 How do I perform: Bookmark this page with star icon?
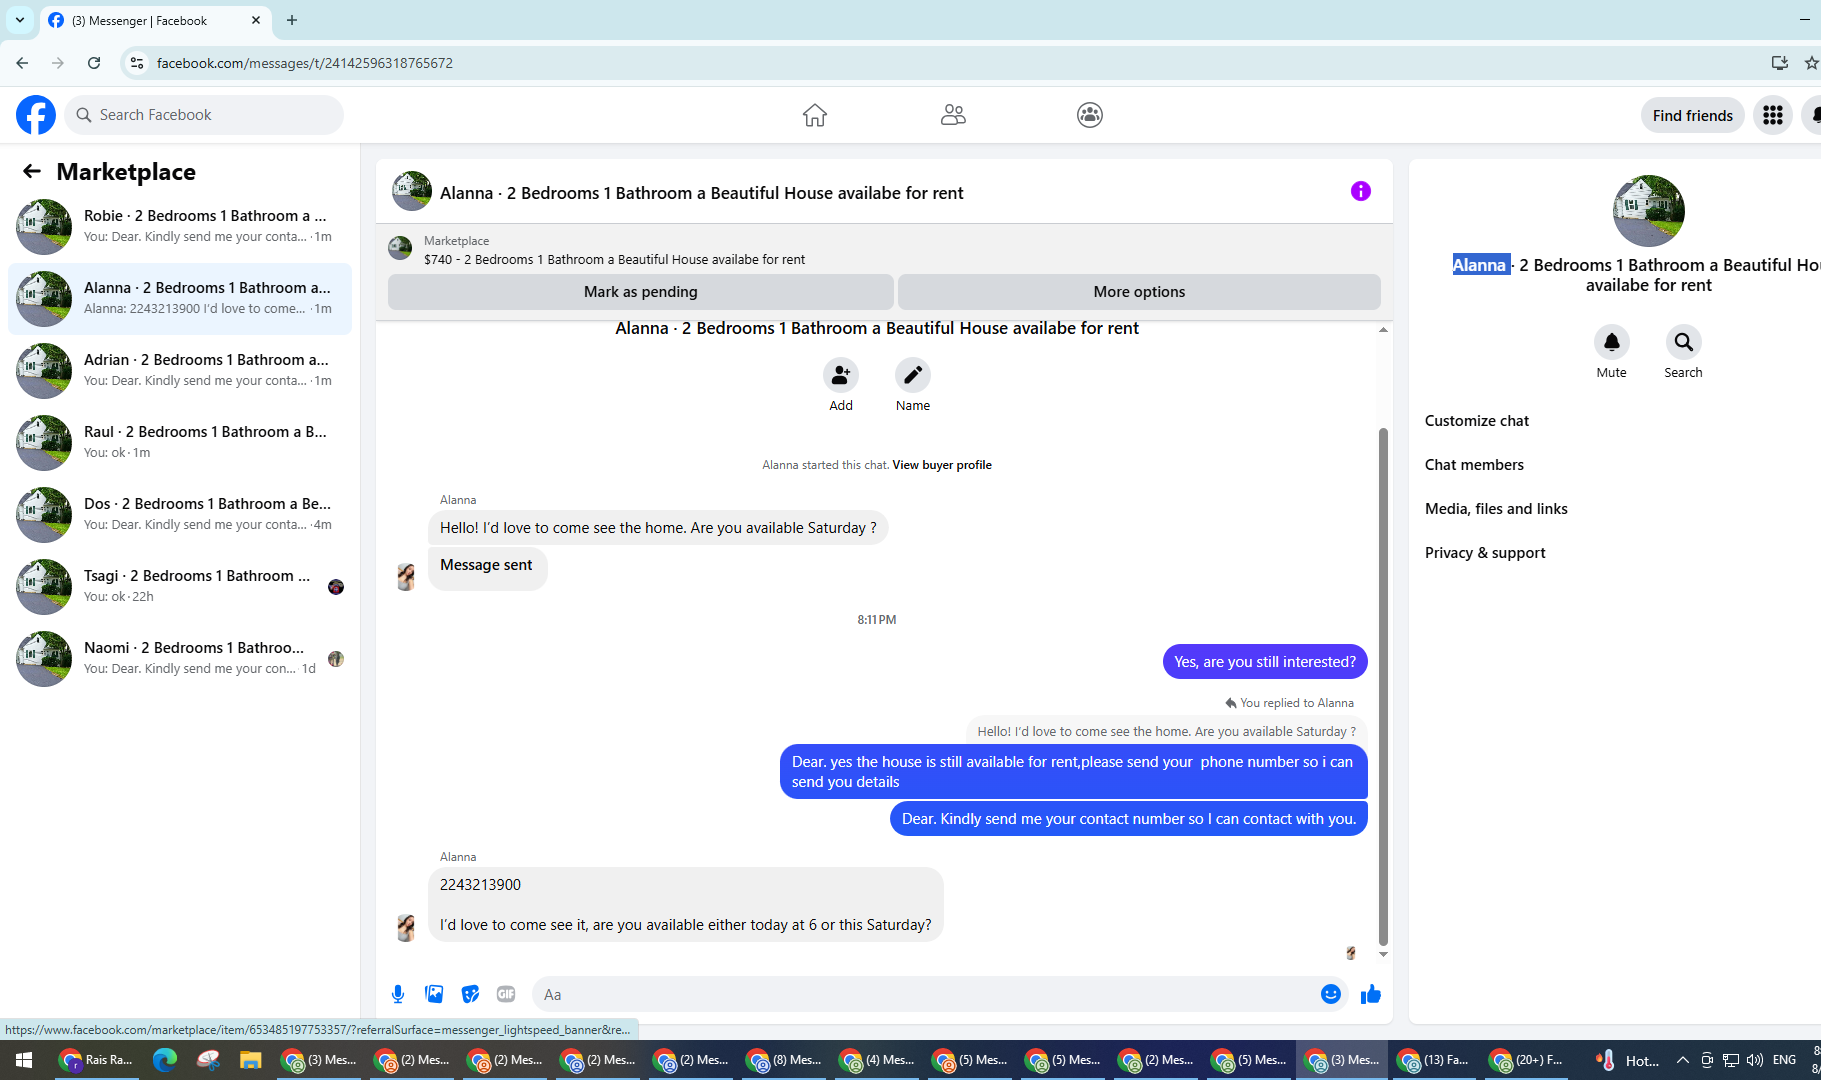click(1811, 63)
